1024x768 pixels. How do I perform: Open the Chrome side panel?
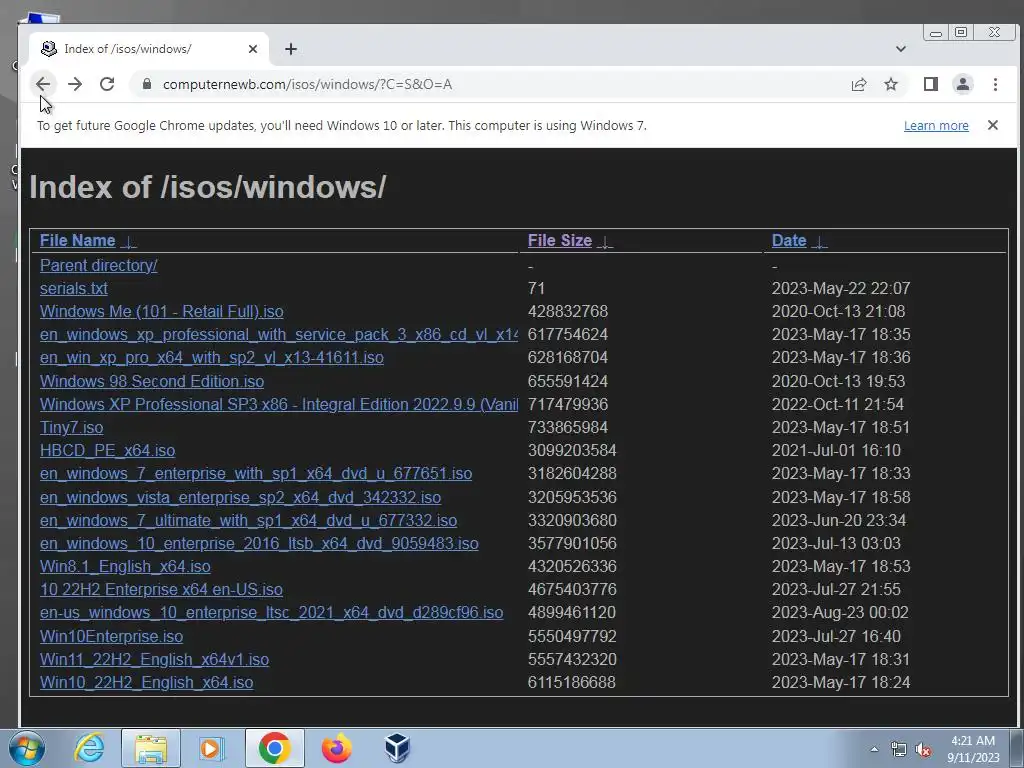[931, 84]
